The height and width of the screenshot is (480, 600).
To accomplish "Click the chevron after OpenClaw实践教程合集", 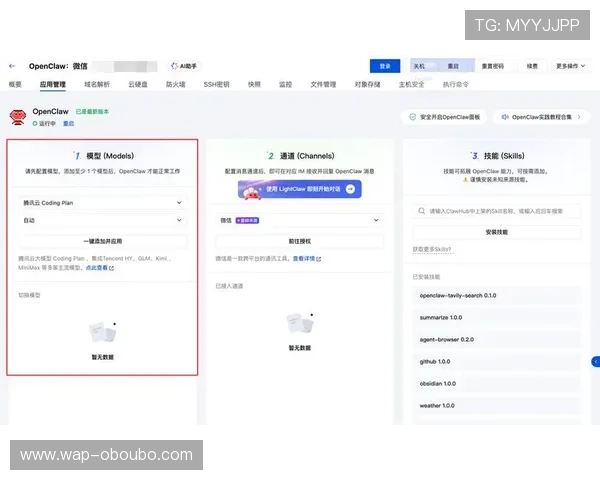I will 579,117.
